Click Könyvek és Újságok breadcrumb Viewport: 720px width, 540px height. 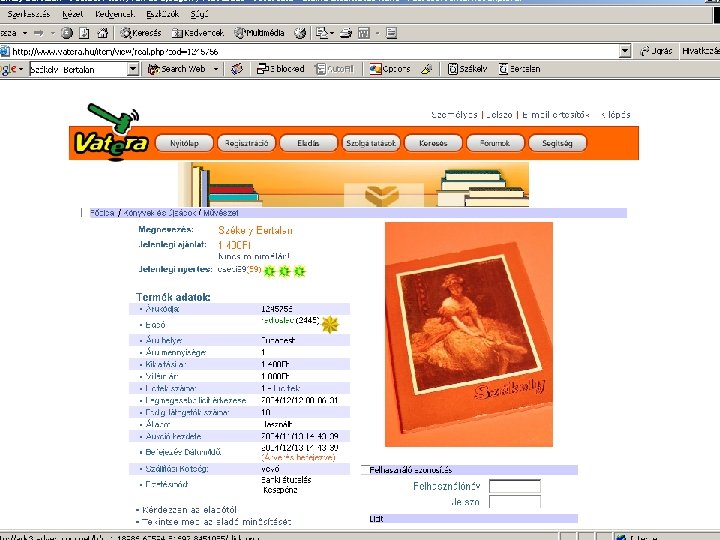[161, 213]
